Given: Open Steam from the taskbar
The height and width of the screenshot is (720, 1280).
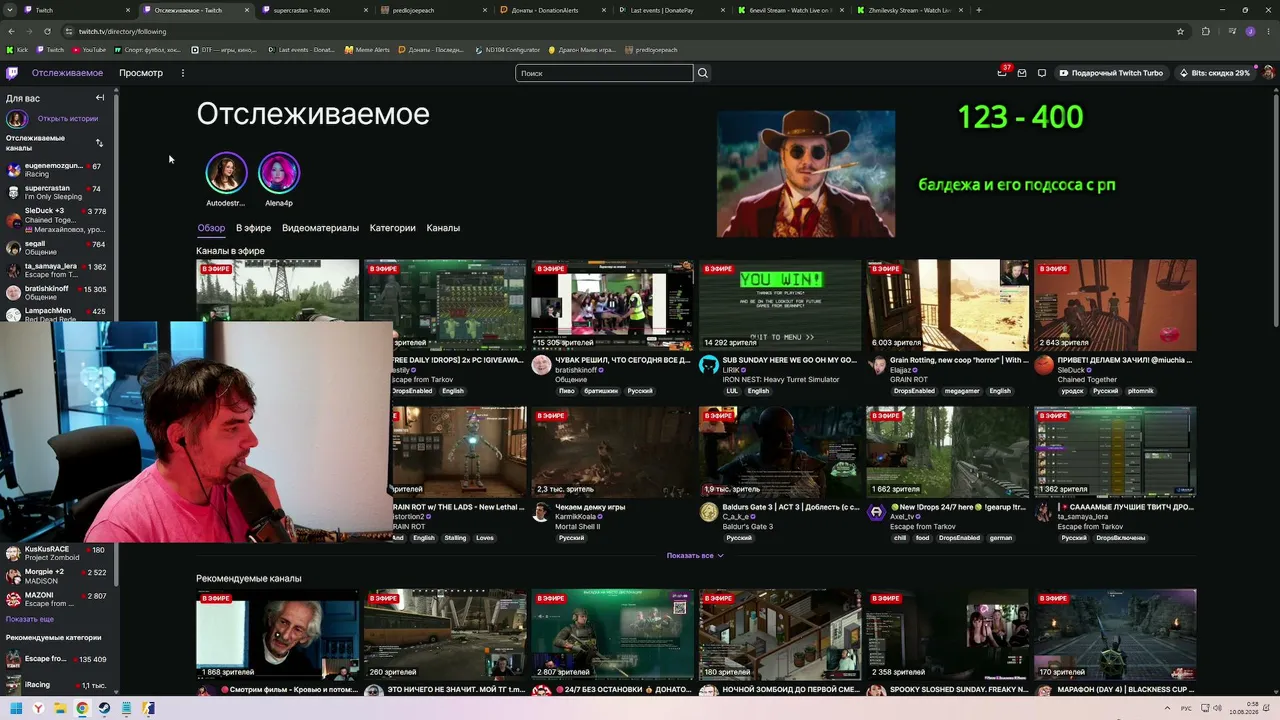Looking at the screenshot, I should point(104,709).
